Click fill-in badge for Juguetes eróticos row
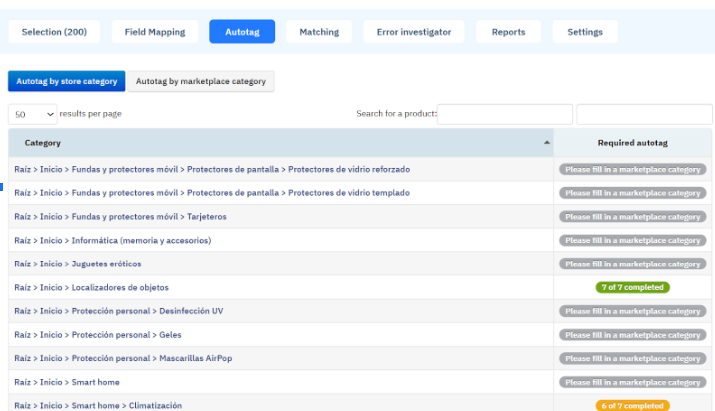Screen dimensions: 715x411 [x=632, y=264]
